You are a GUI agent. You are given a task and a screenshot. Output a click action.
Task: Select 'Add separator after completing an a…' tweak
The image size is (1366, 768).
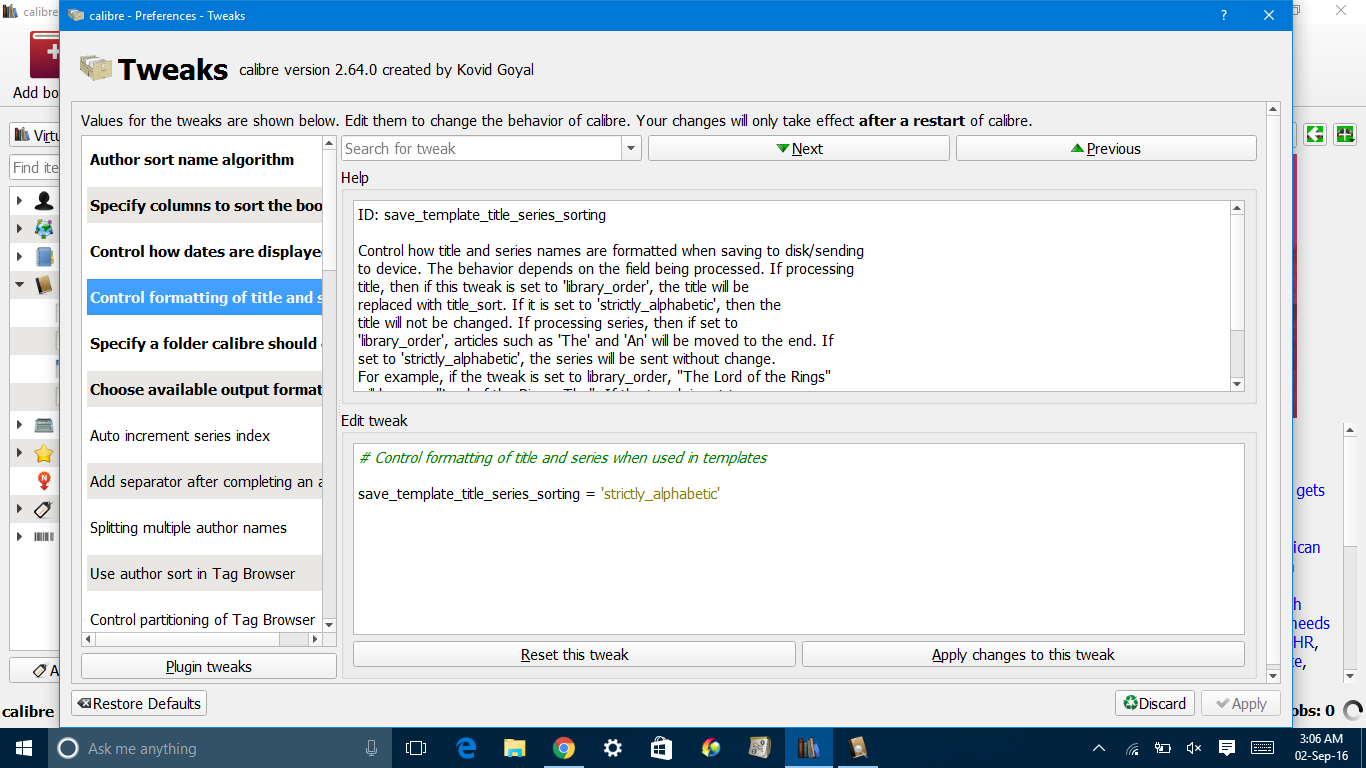(x=204, y=482)
